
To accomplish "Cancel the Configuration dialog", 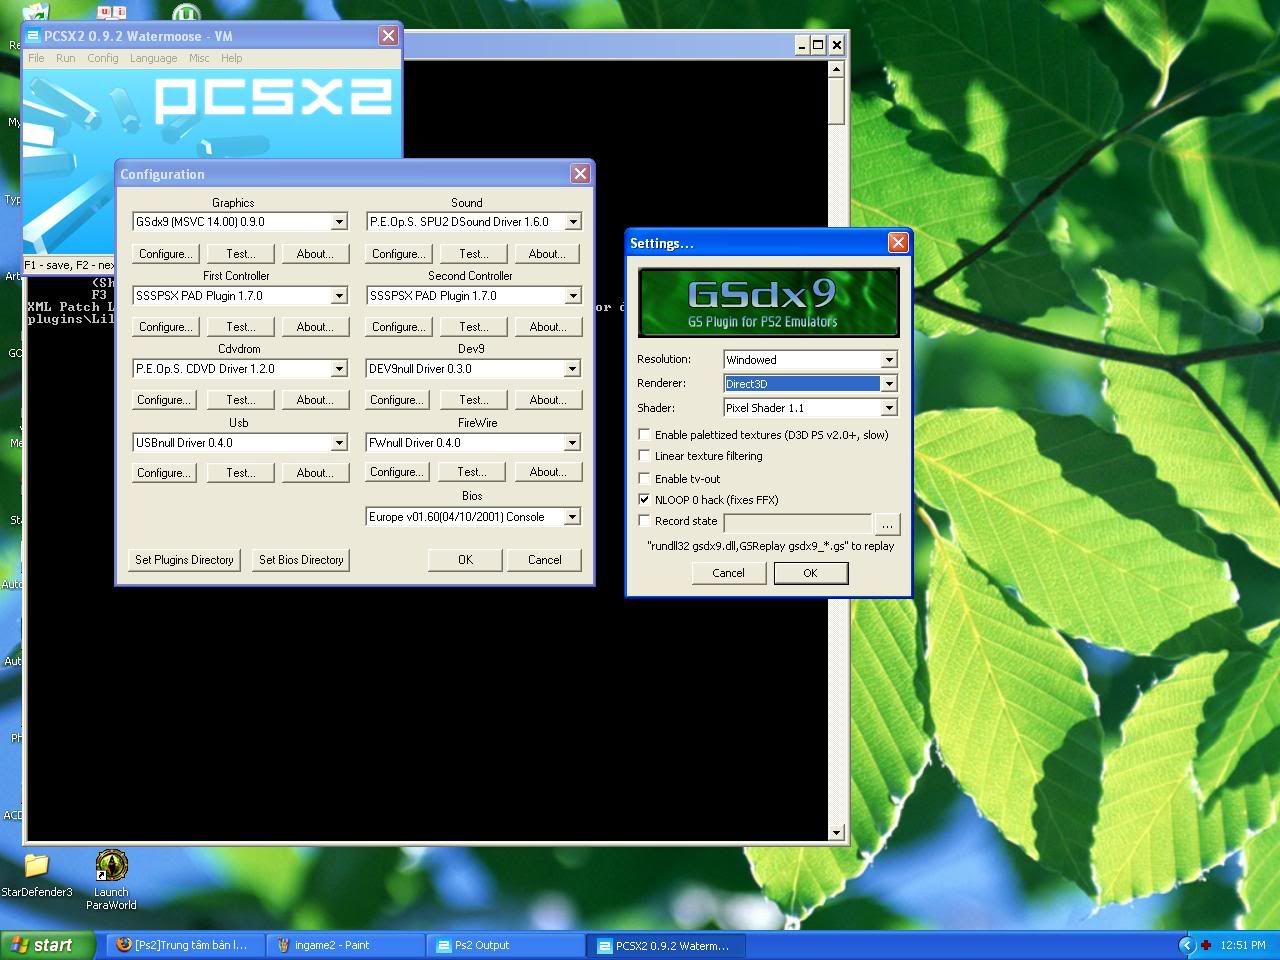I will pos(545,560).
